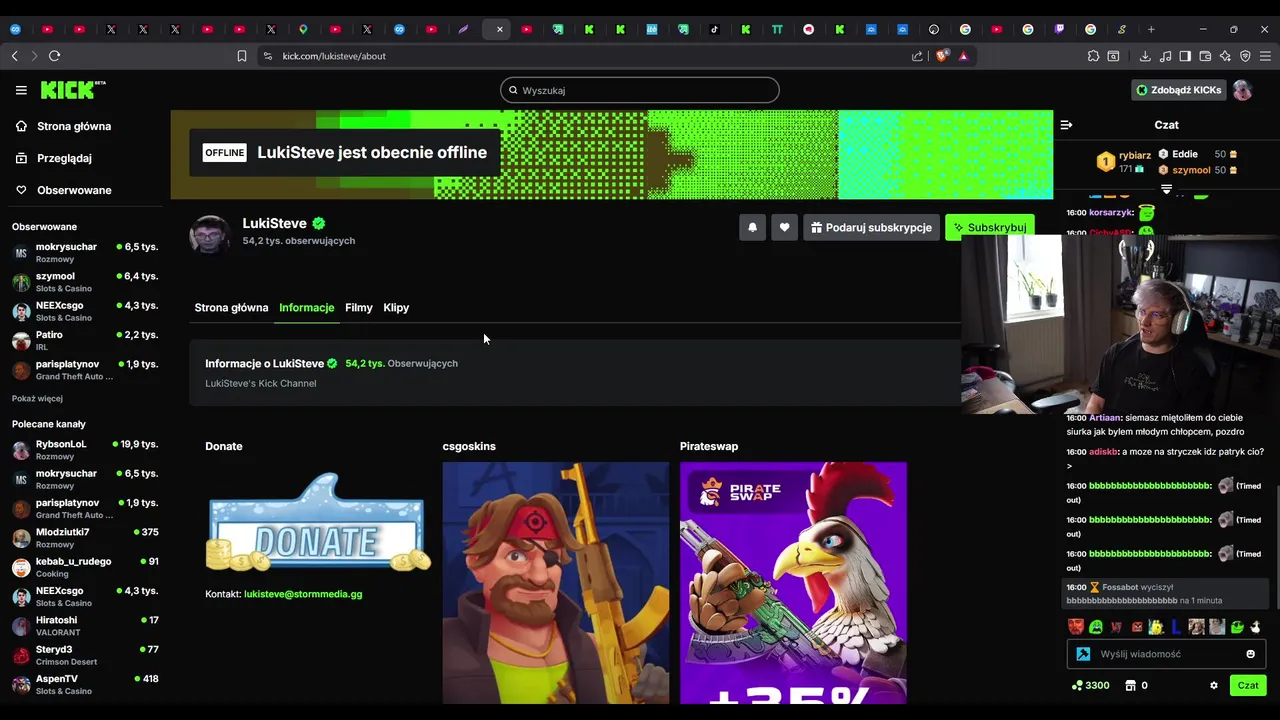Viewport: 1280px width, 720px height.
Task: Open the Brave VPN shield icon
Action: click(x=1245, y=56)
